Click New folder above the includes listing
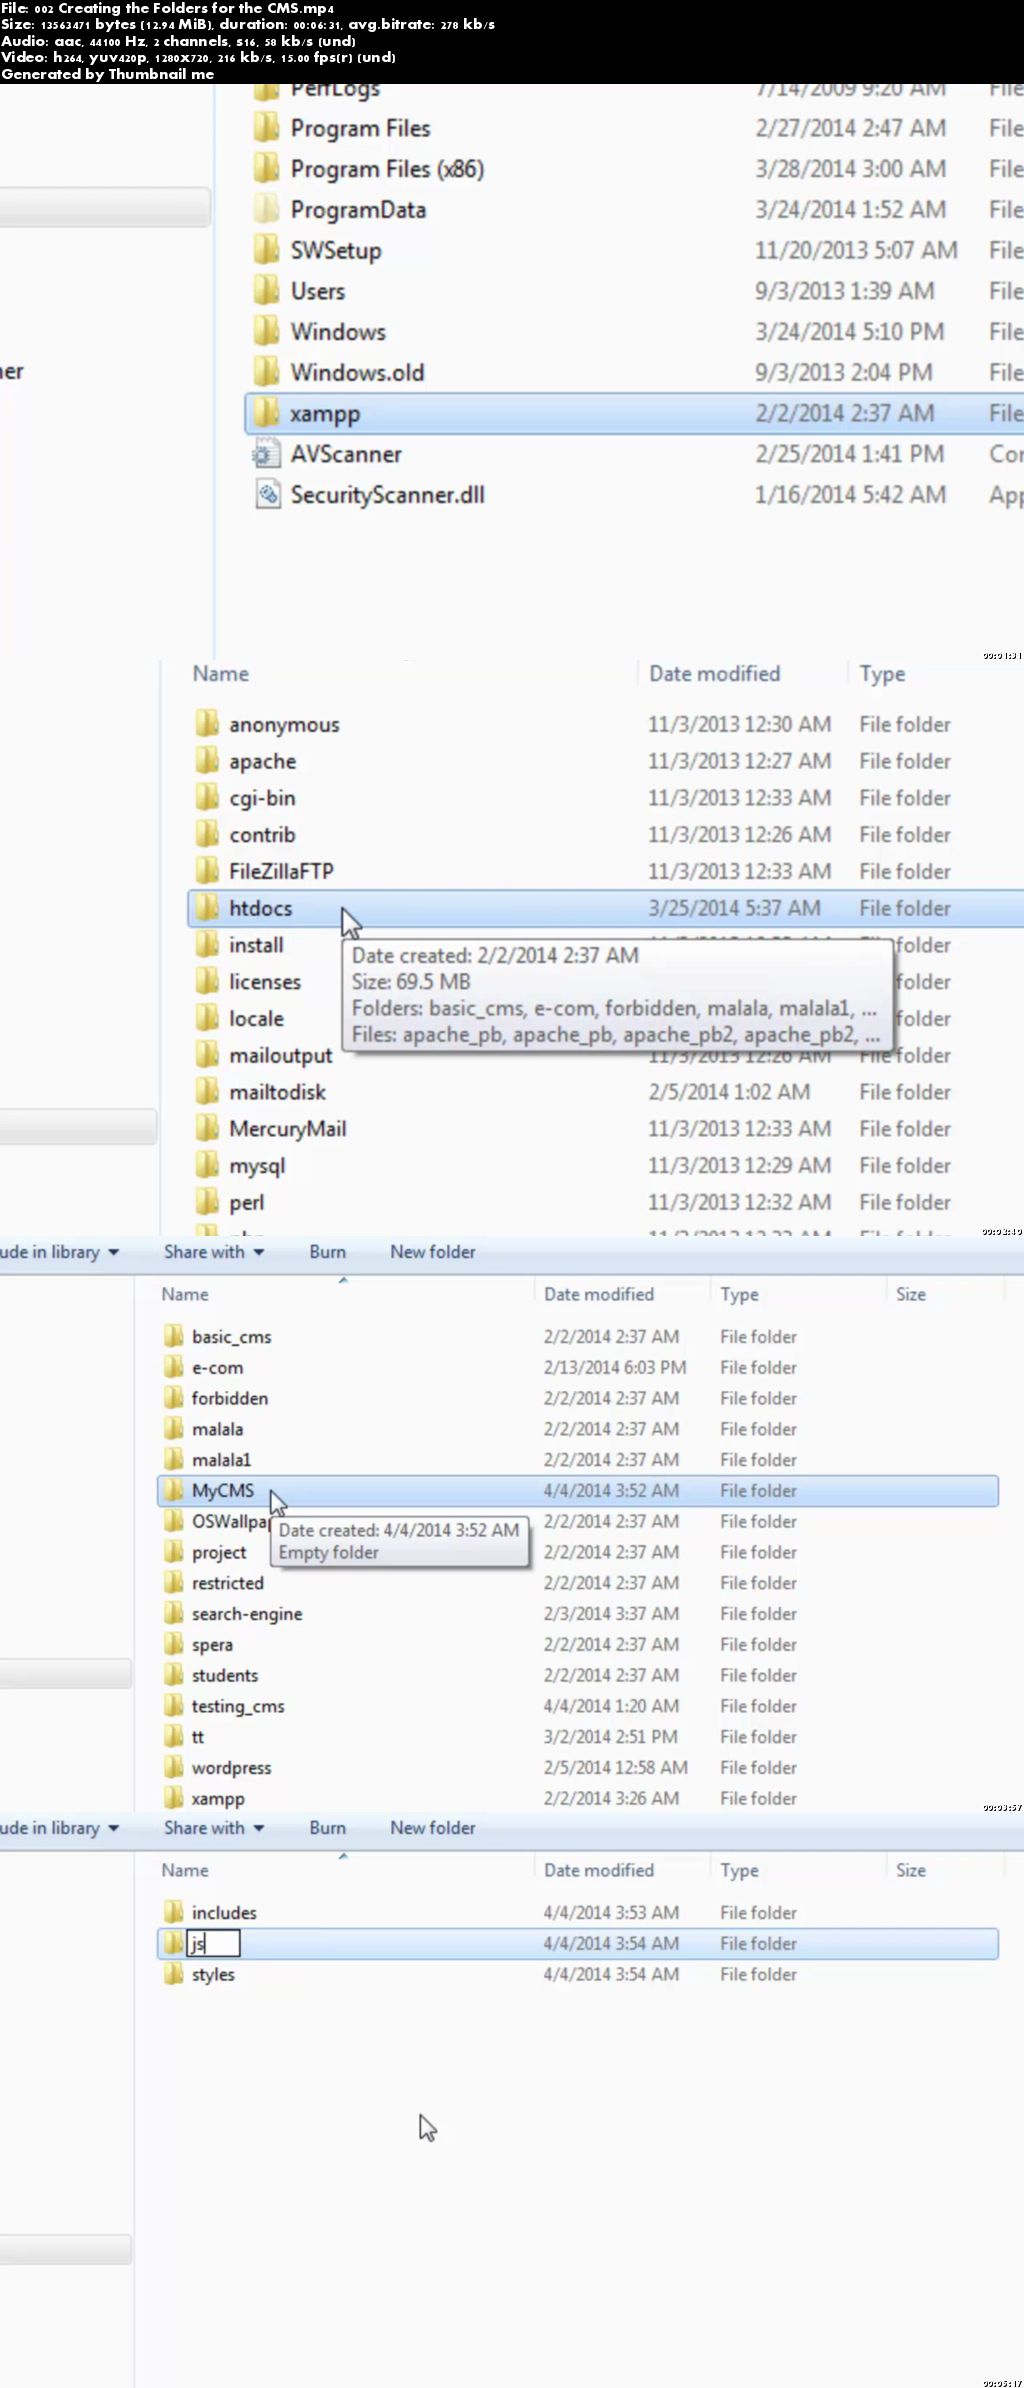The image size is (1024, 2388). tap(433, 1828)
